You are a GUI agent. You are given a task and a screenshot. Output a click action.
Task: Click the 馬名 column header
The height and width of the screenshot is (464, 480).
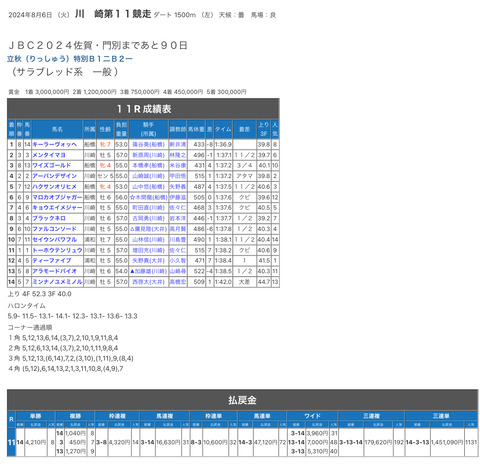(x=57, y=129)
